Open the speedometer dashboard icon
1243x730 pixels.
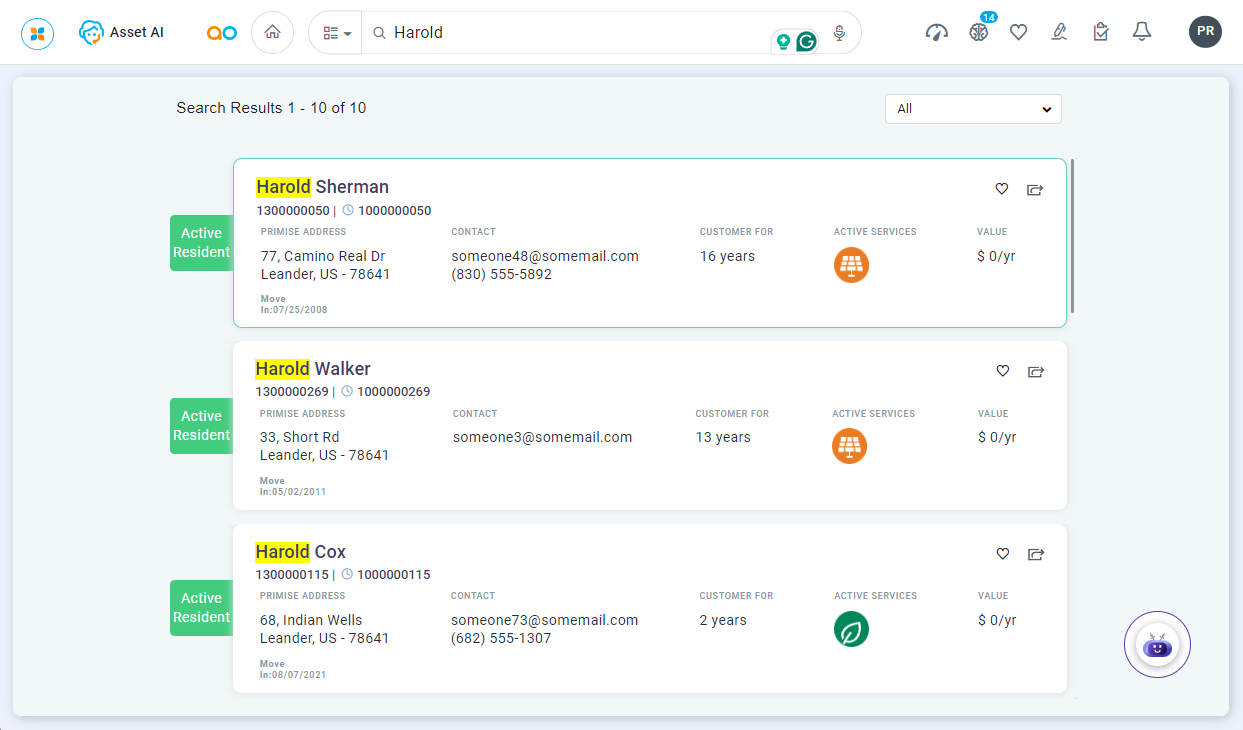[x=936, y=32]
